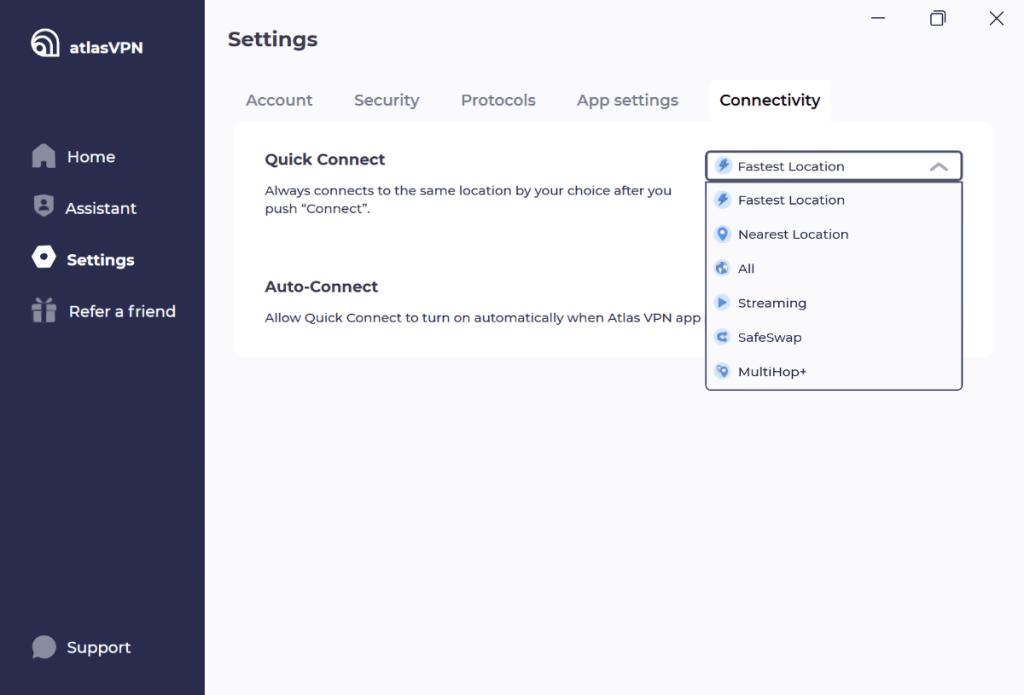Click the 'Allow Quick Connect to turn on' description
This screenshot has height=695, width=1024.
tap(483, 317)
